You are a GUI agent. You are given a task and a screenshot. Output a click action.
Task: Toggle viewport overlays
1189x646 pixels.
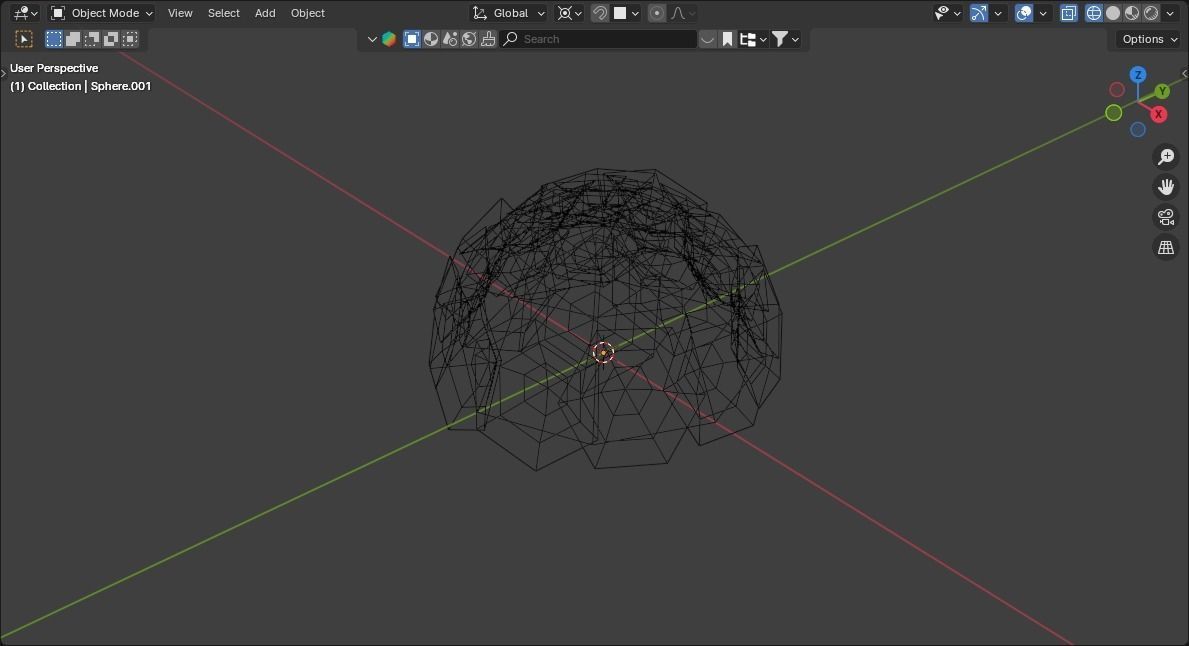(x=1024, y=13)
